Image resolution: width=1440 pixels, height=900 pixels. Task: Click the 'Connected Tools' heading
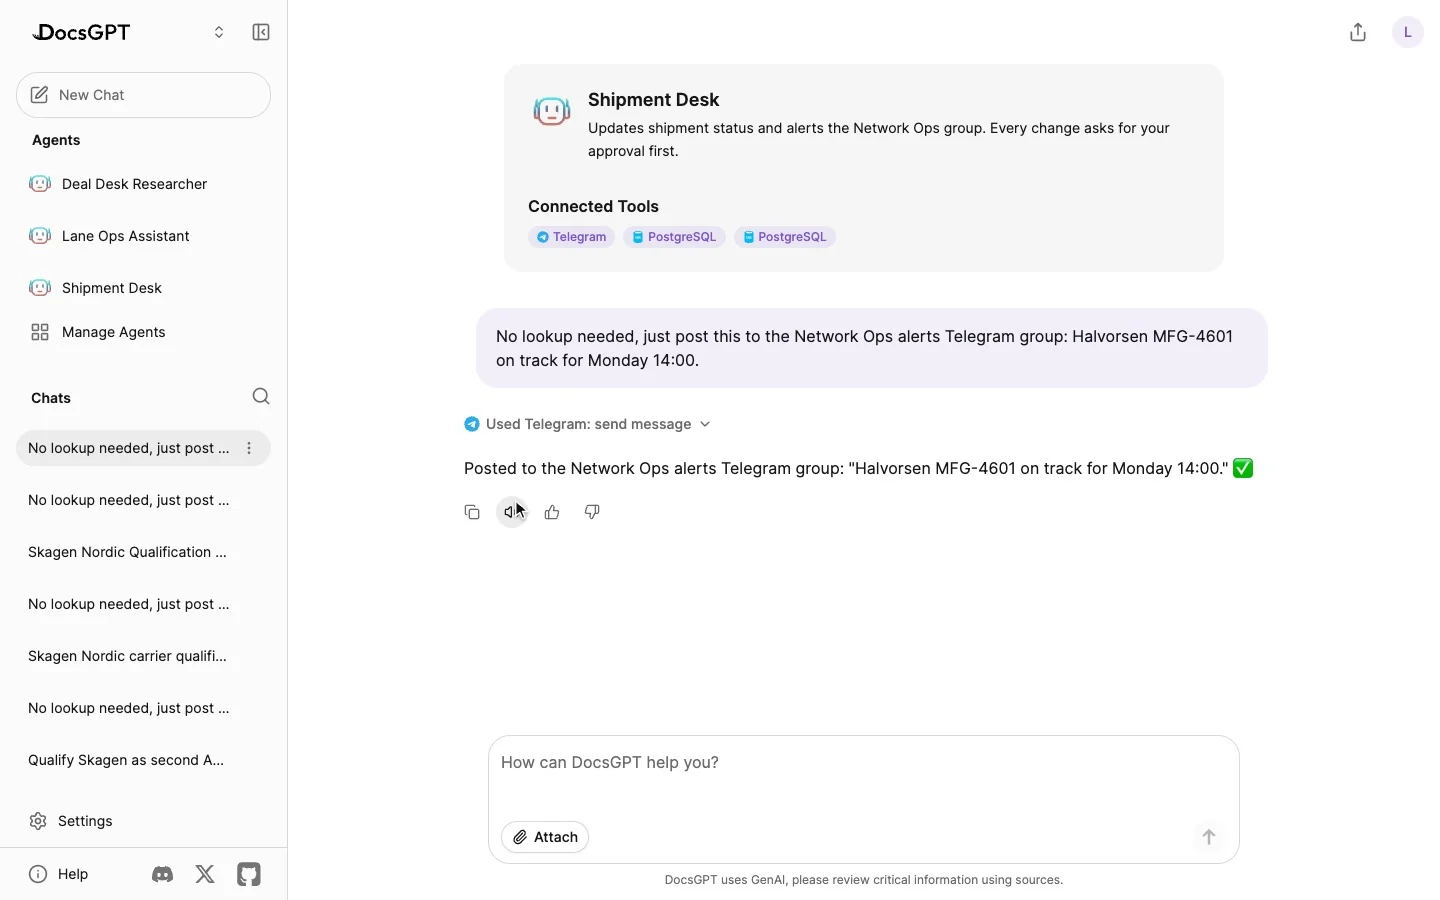(x=593, y=206)
